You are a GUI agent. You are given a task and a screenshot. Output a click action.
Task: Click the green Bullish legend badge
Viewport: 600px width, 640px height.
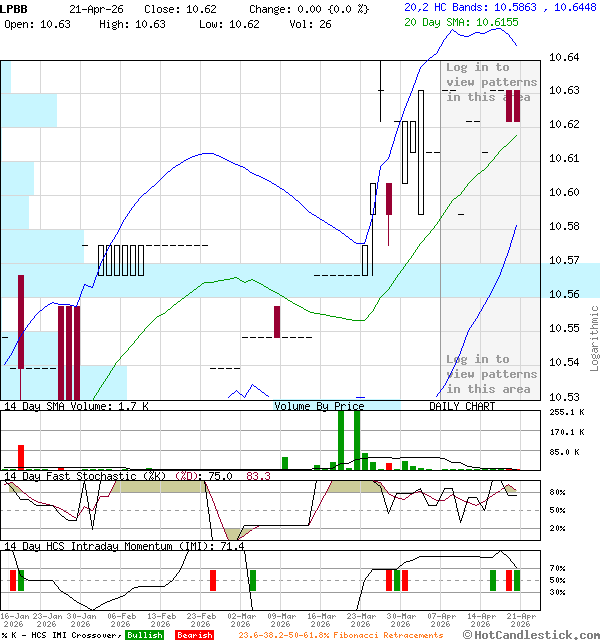point(147,635)
